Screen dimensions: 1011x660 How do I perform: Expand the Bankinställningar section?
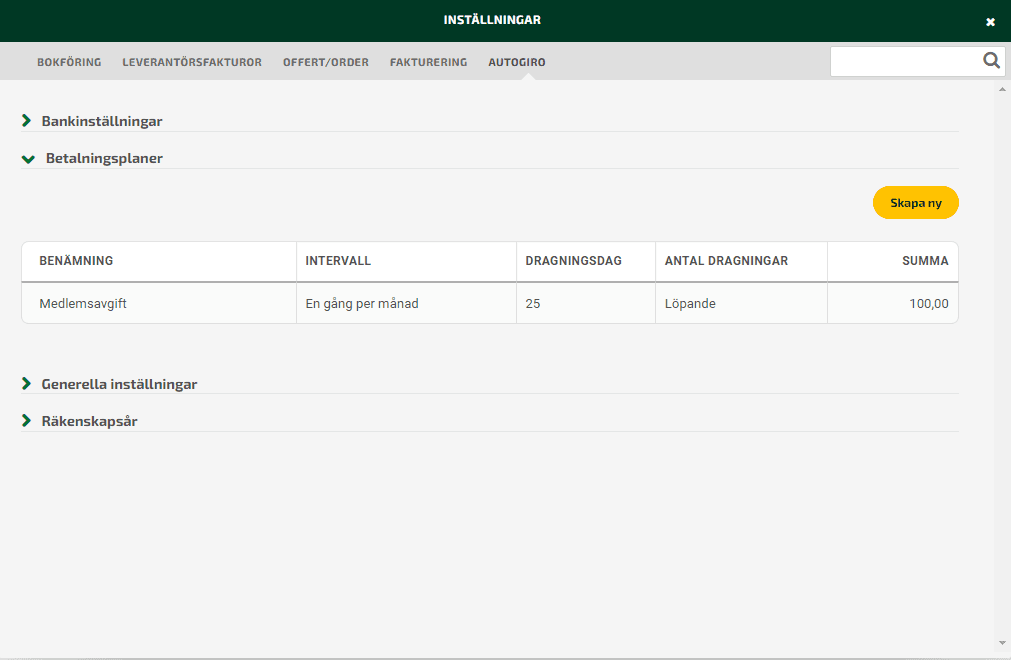[x=92, y=121]
